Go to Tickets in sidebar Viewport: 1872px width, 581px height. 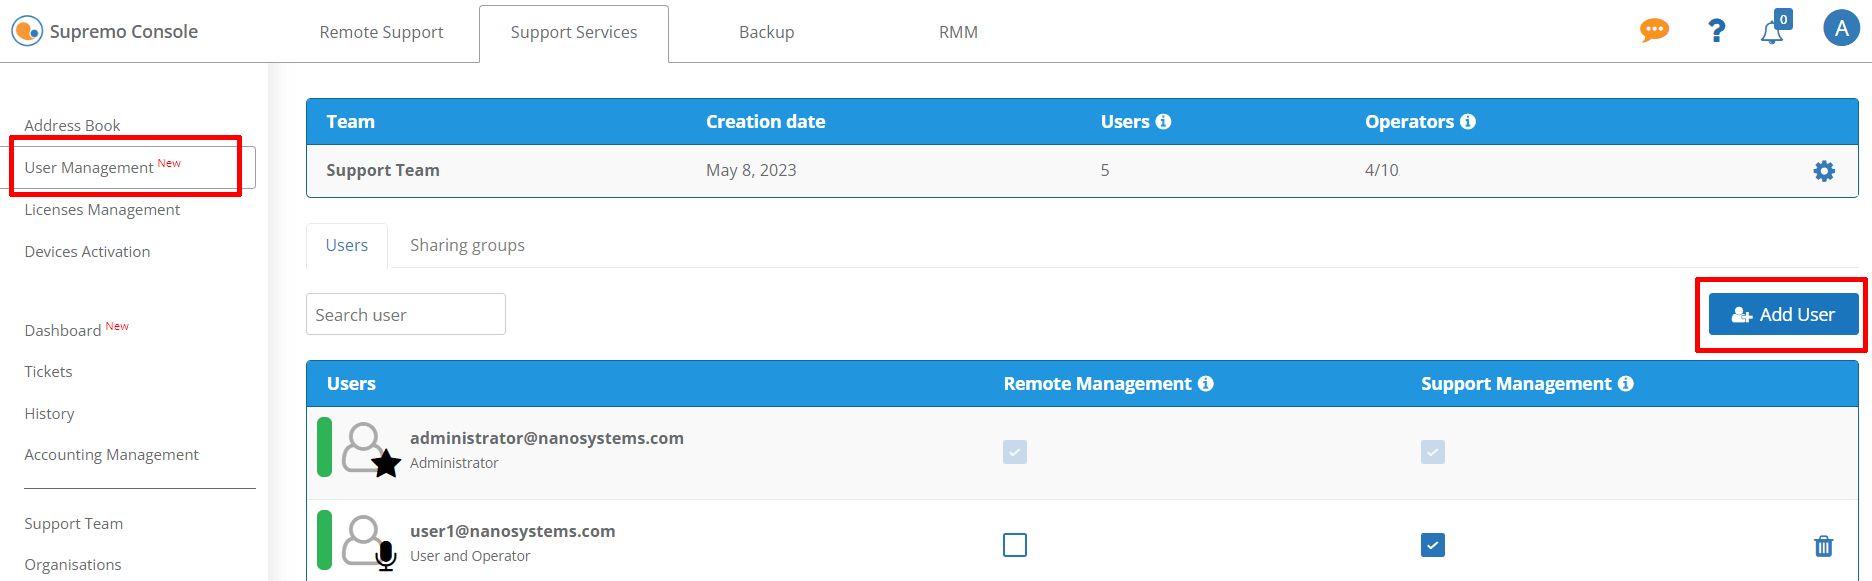click(x=48, y=371)
